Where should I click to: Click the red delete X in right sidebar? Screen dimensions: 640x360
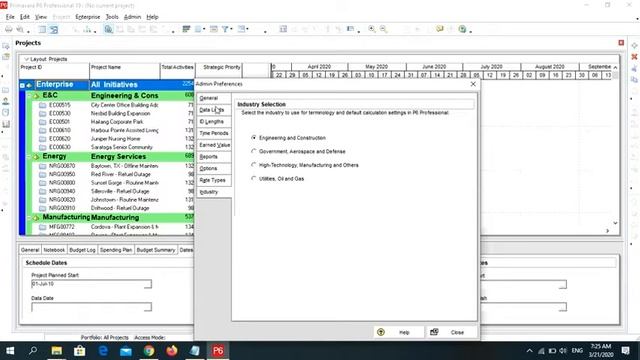pos(634,57)
